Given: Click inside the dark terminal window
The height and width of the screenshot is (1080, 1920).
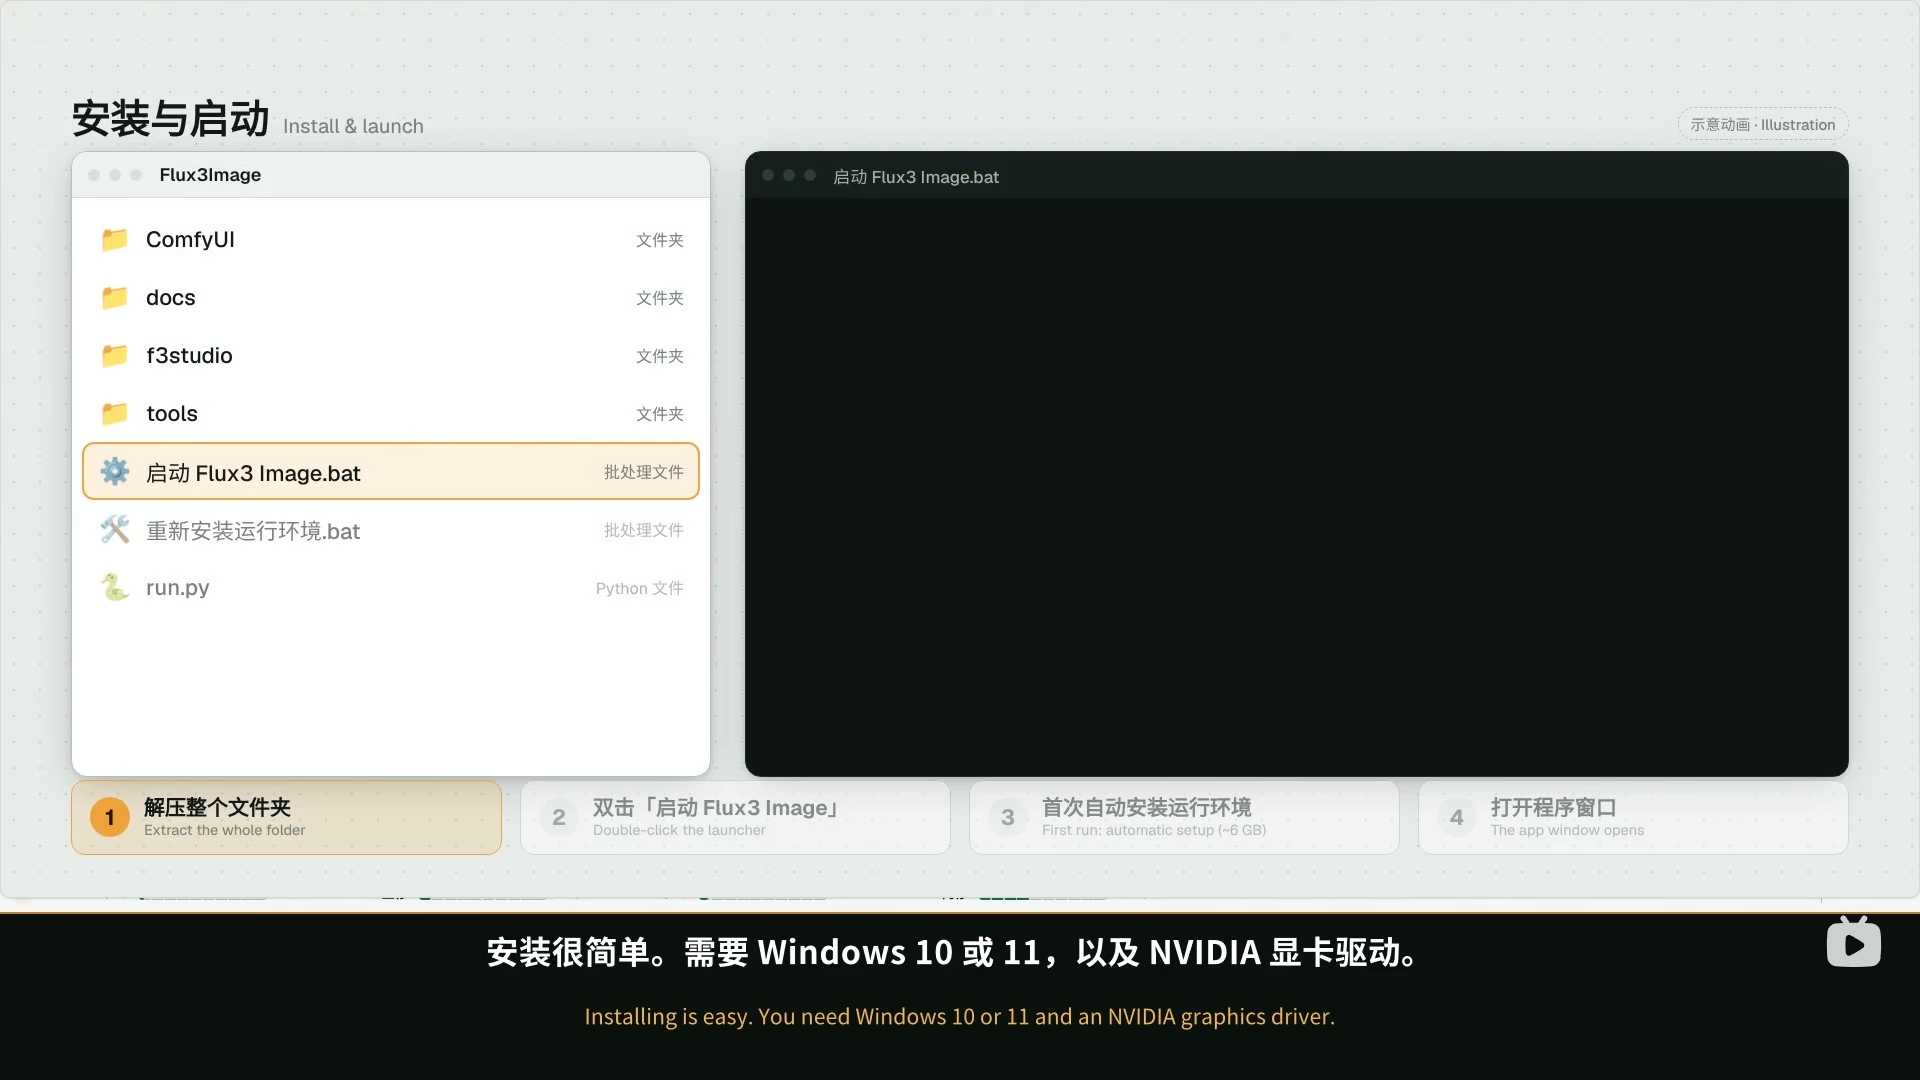Looking at the screenshot, I should [1296, 486].
